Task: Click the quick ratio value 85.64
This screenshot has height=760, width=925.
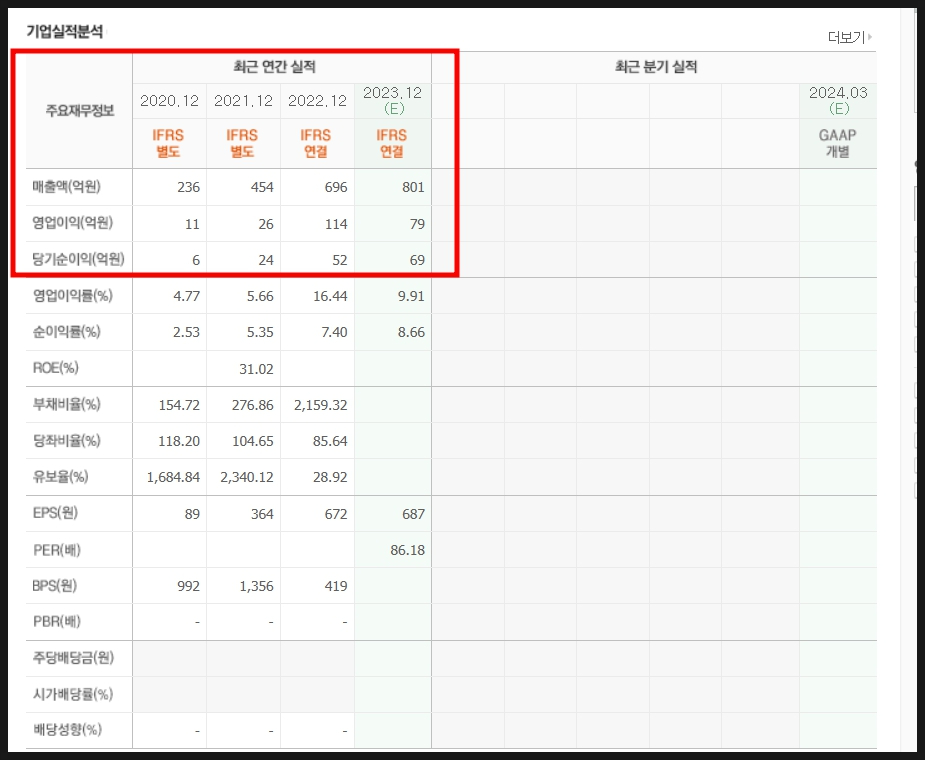Action: (x=330, y=441)
